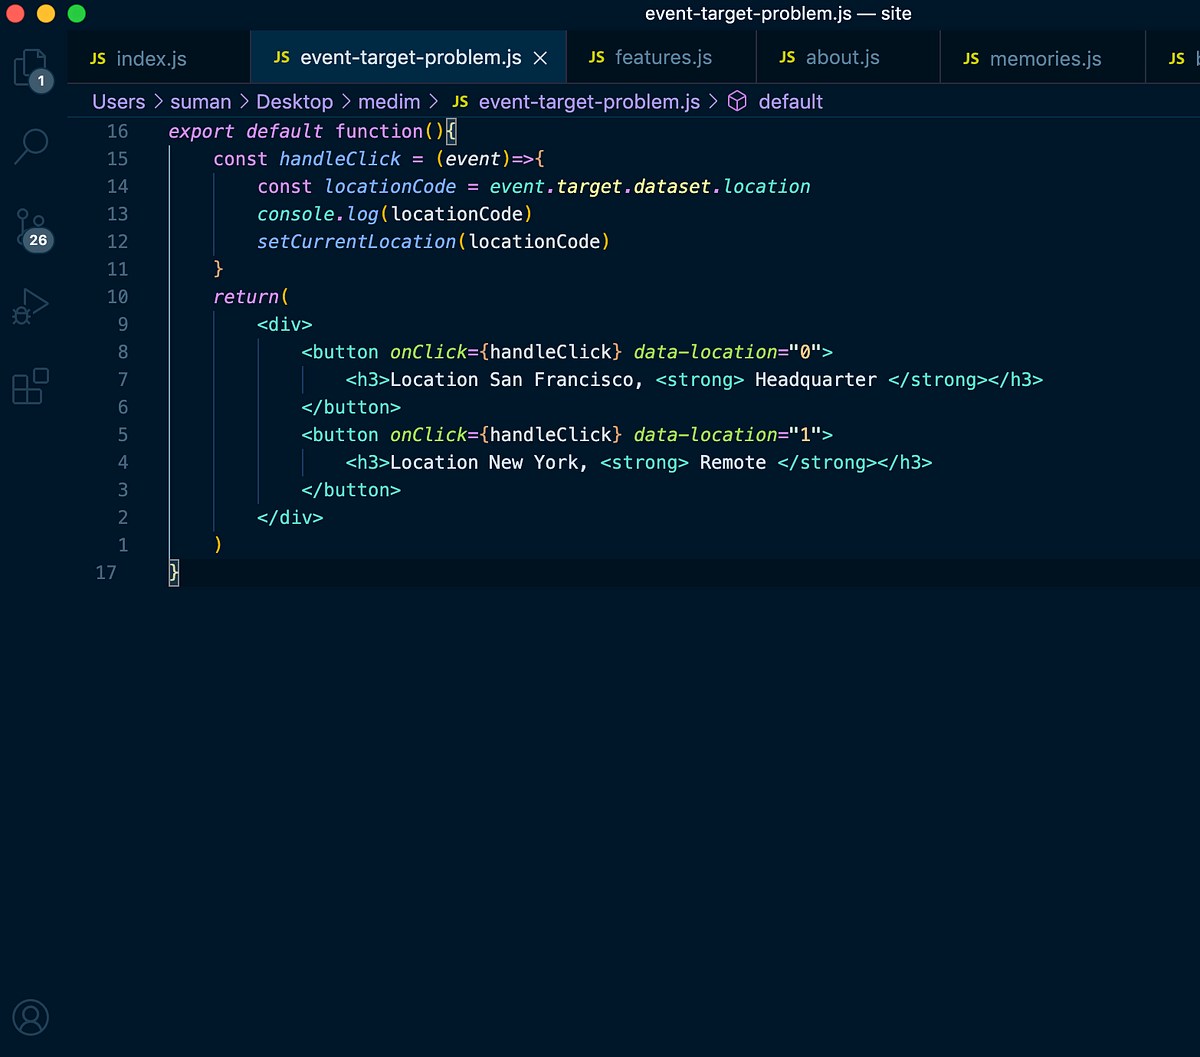
Task: Click the default symbol cube icon in breadcrumbs
Action: pos(737,101)
